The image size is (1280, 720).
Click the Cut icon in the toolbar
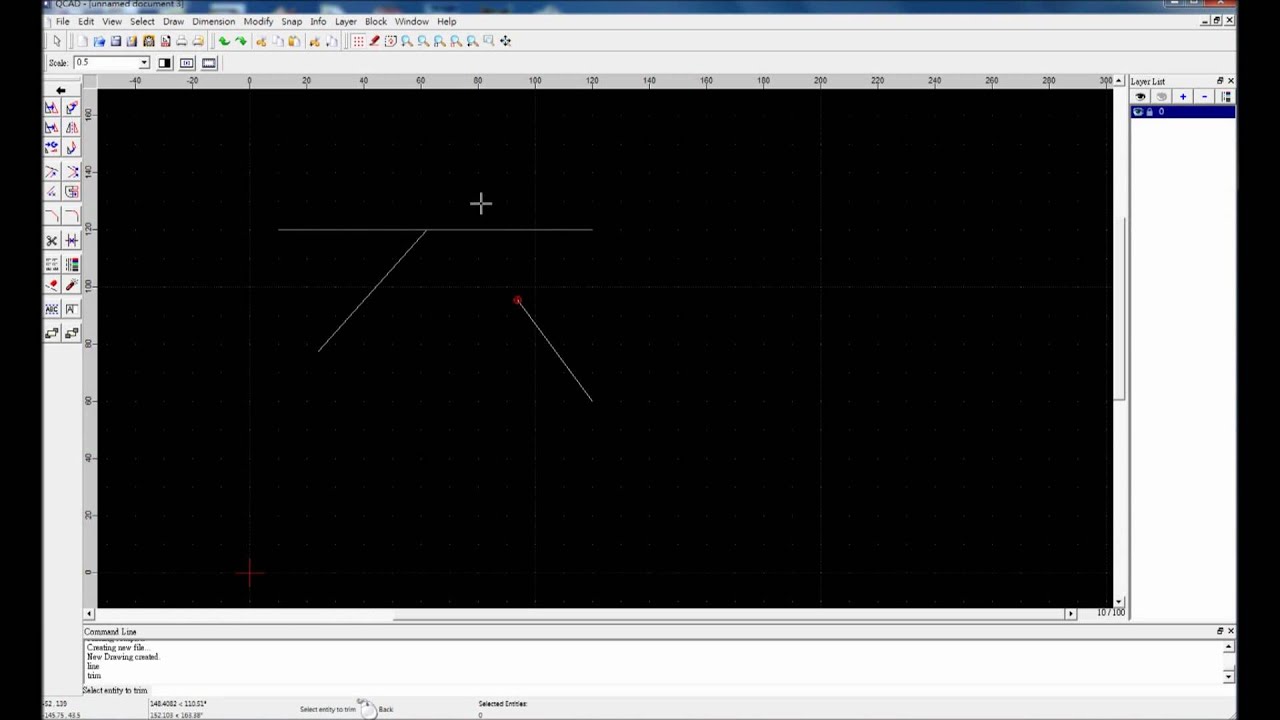coord(261,41)
